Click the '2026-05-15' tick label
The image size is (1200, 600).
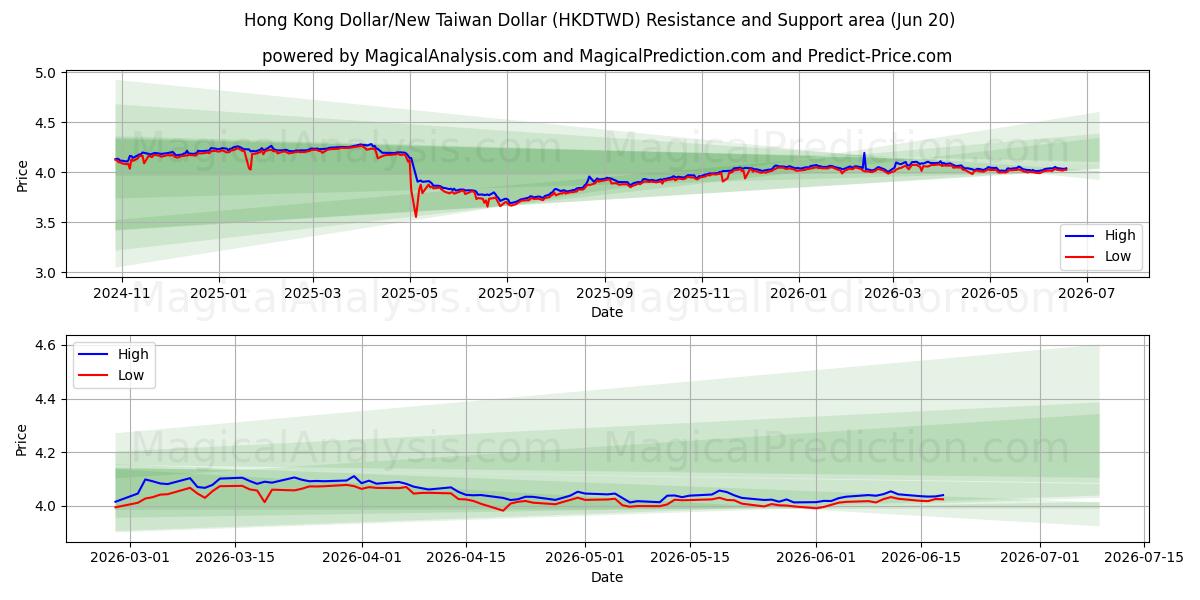pyautogui.click(x=688, y=558)
